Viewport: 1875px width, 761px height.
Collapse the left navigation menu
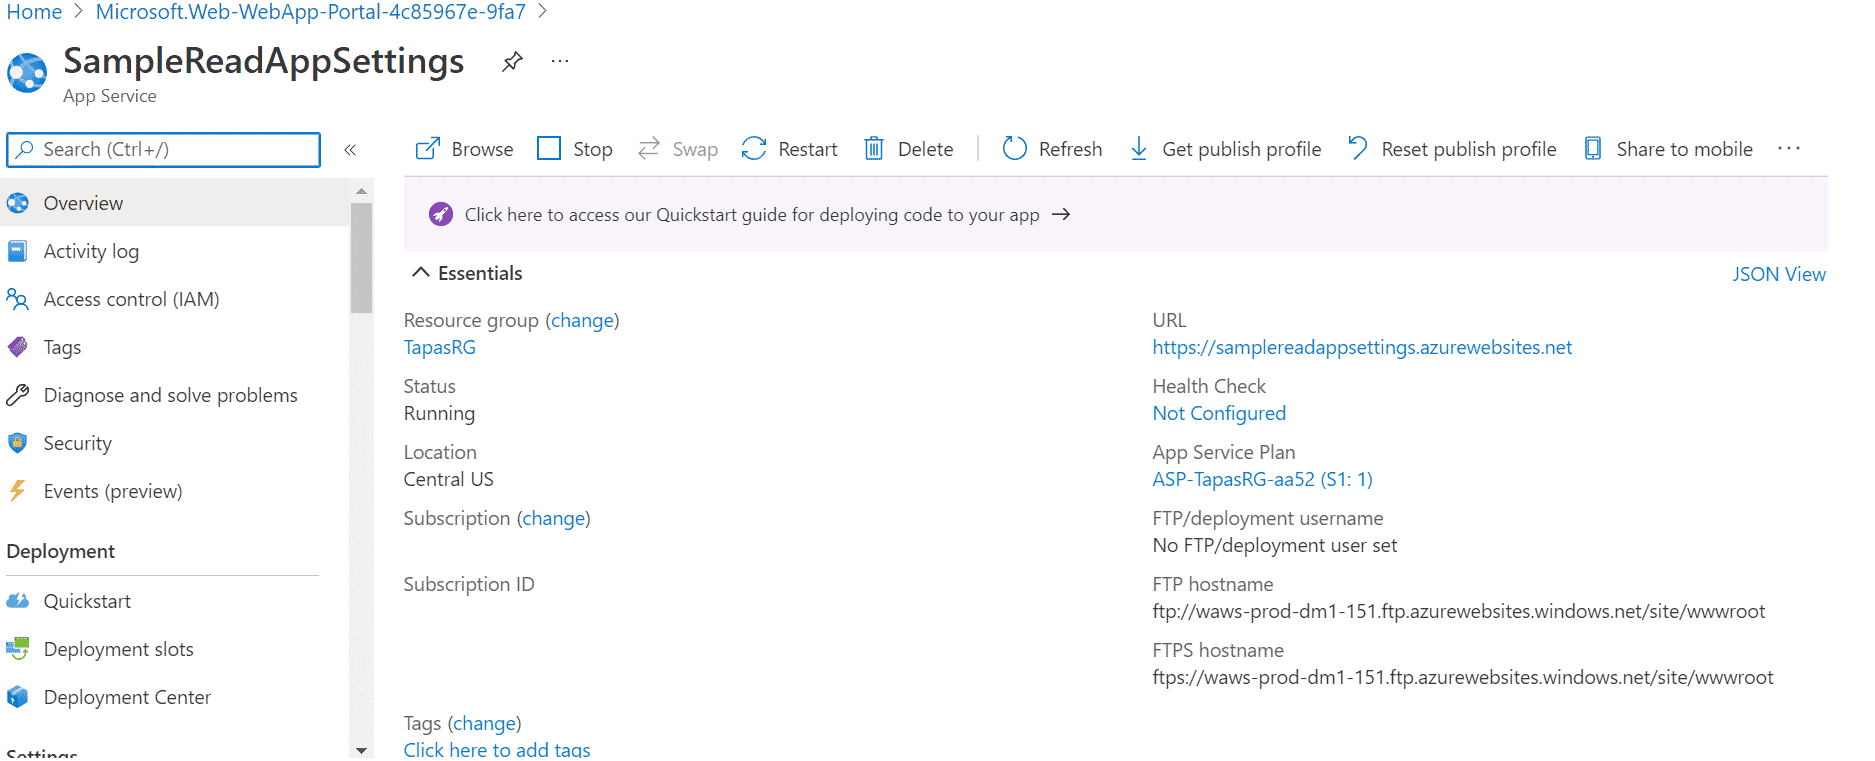pos(350,150)
